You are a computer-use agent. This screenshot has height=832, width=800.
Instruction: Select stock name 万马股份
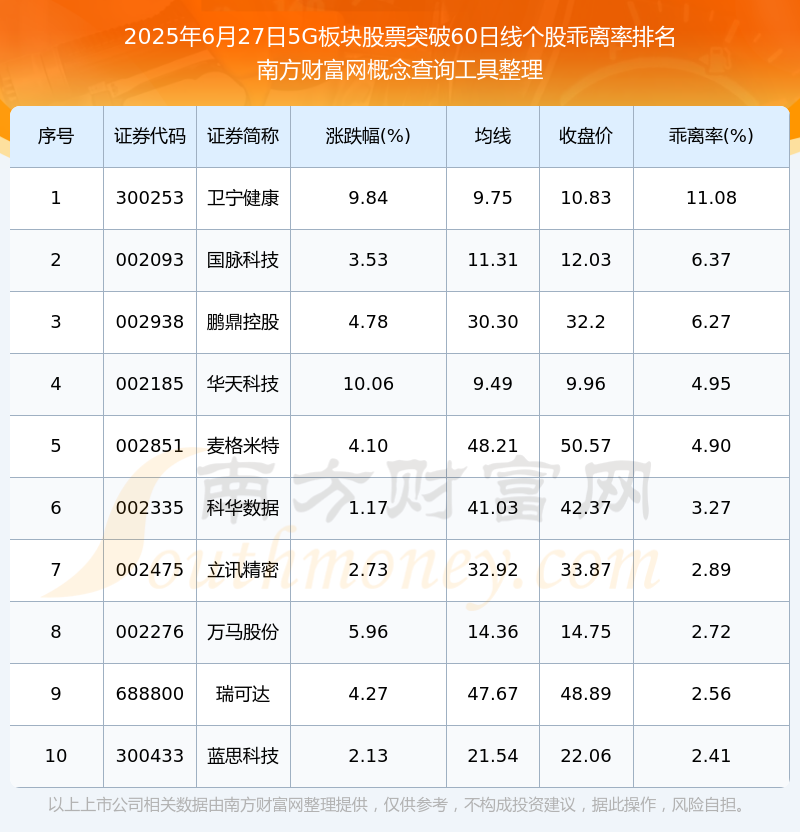point(243,632)
